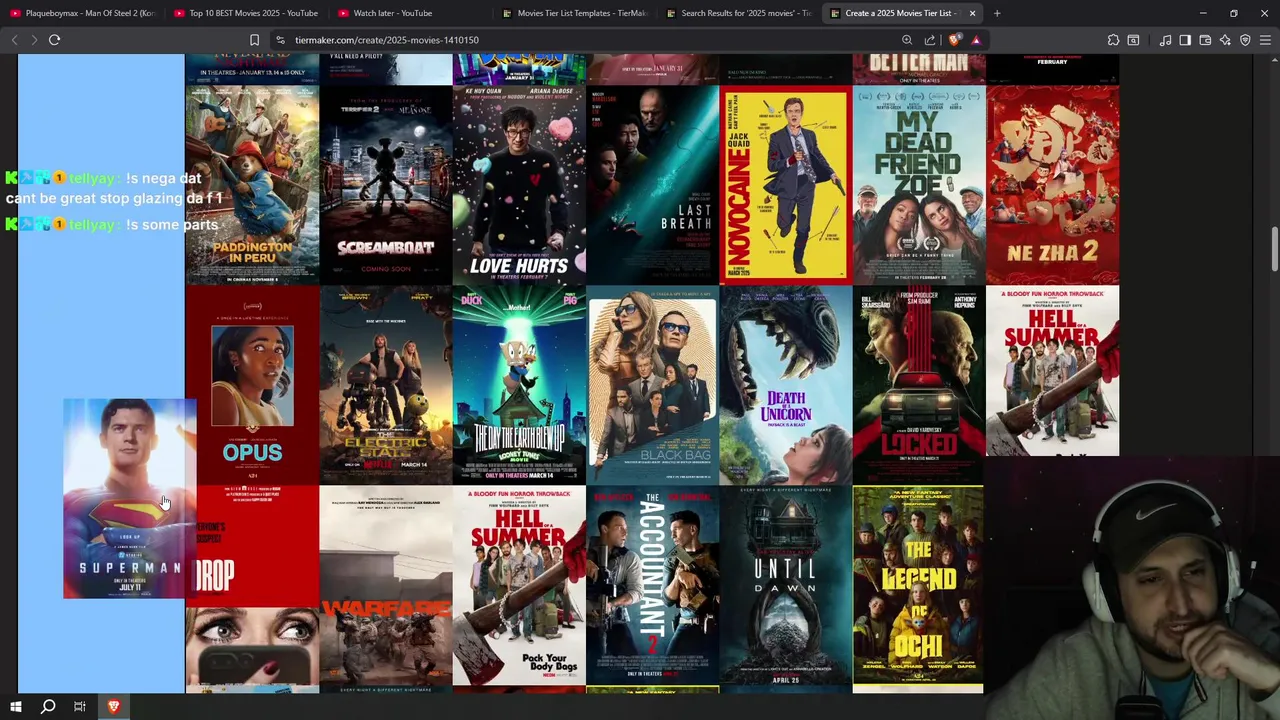
Task: Select the Love Hurts poster
Action: 519,185
